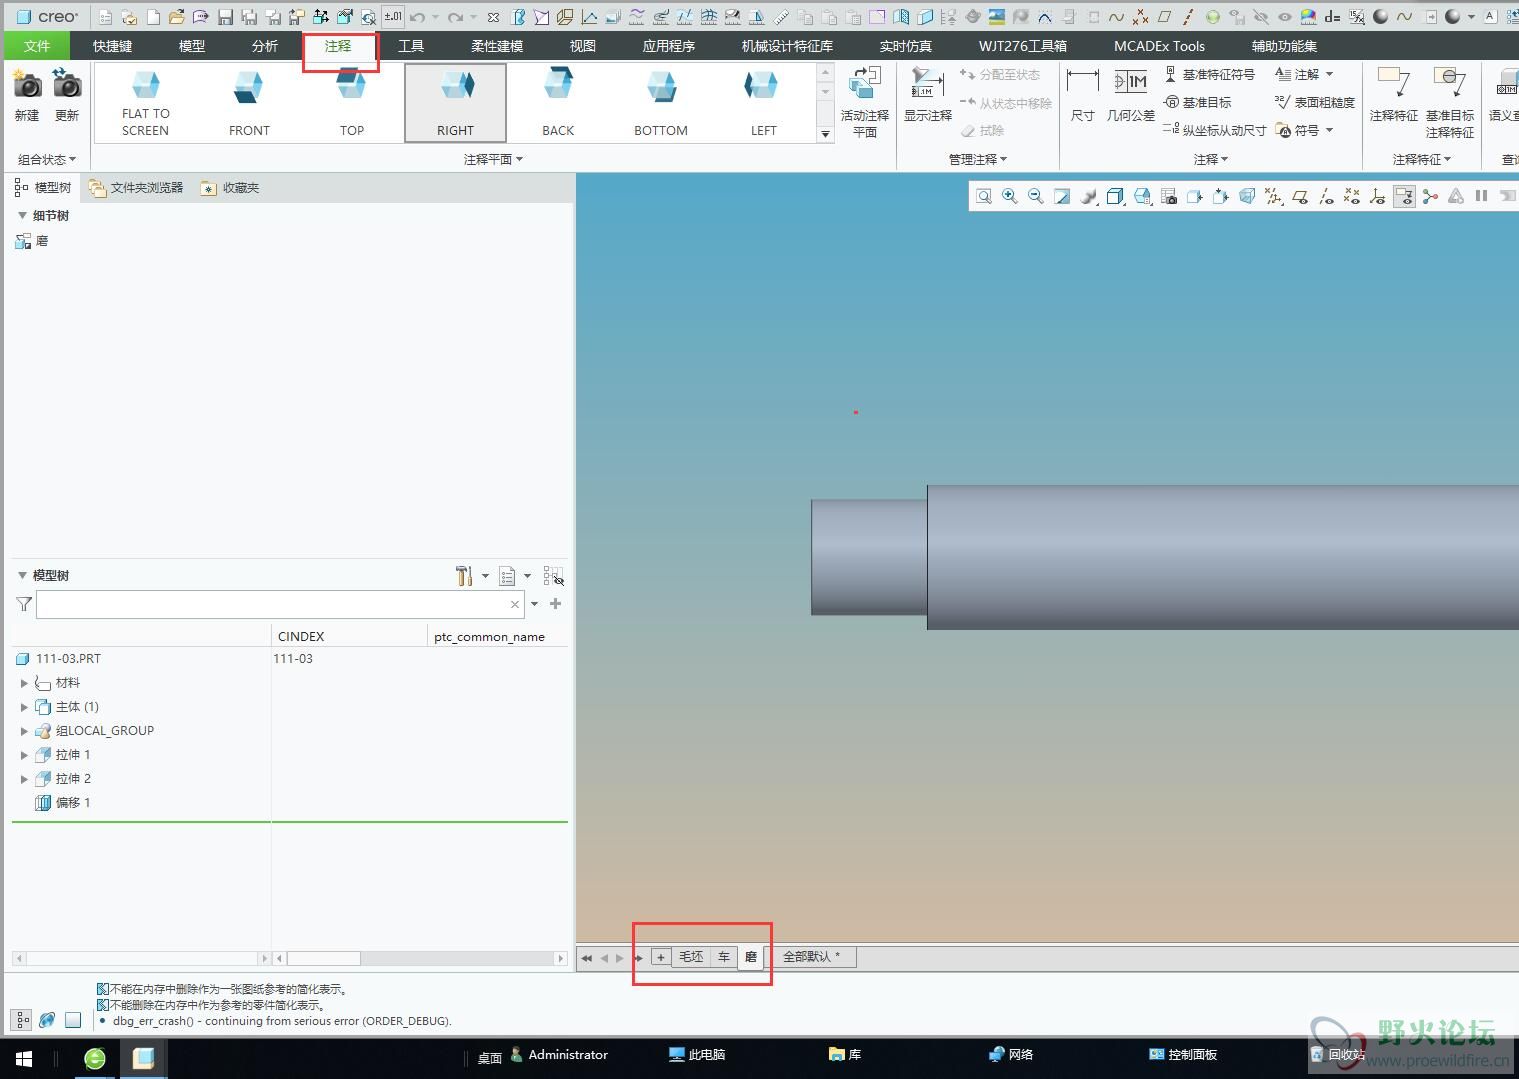This screenshot has width=1519, height=1079.
Task: Zoom in using in-graphics toolbar
Action: (1010, 196)
